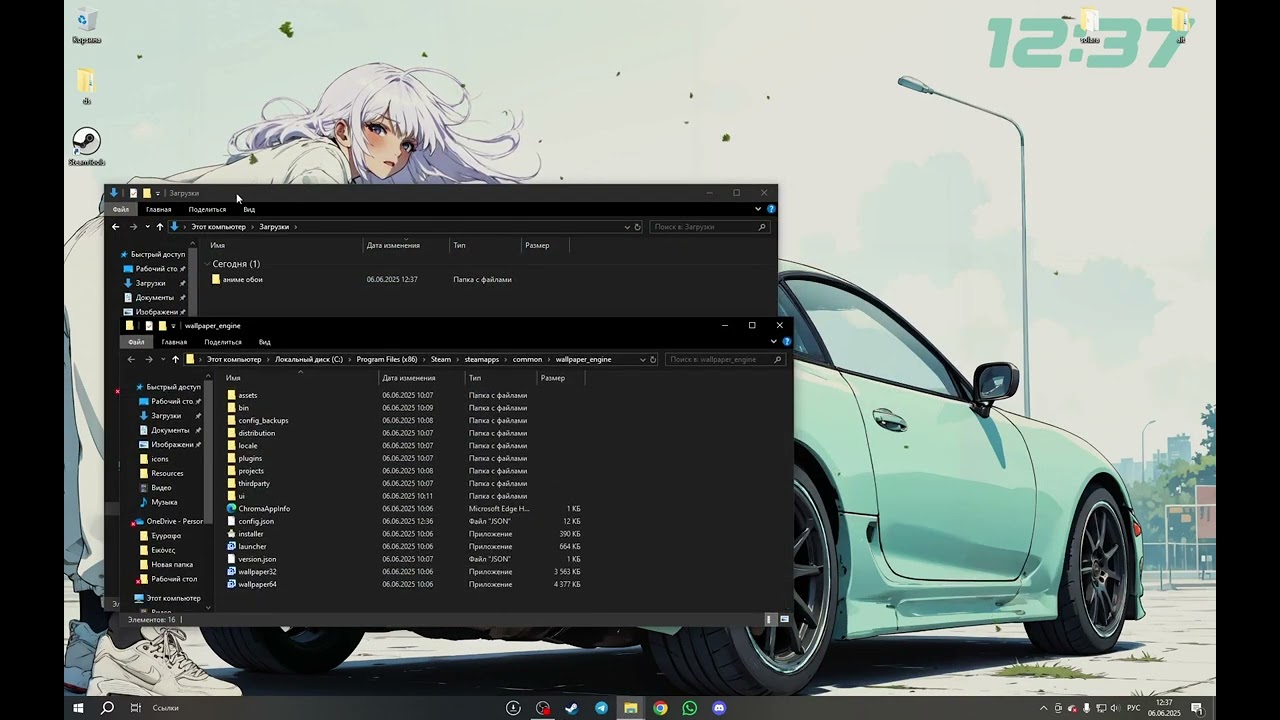Open the Recycle Bin desktop icon
This screenshot has height=720, width=1280.
[87, 26]
